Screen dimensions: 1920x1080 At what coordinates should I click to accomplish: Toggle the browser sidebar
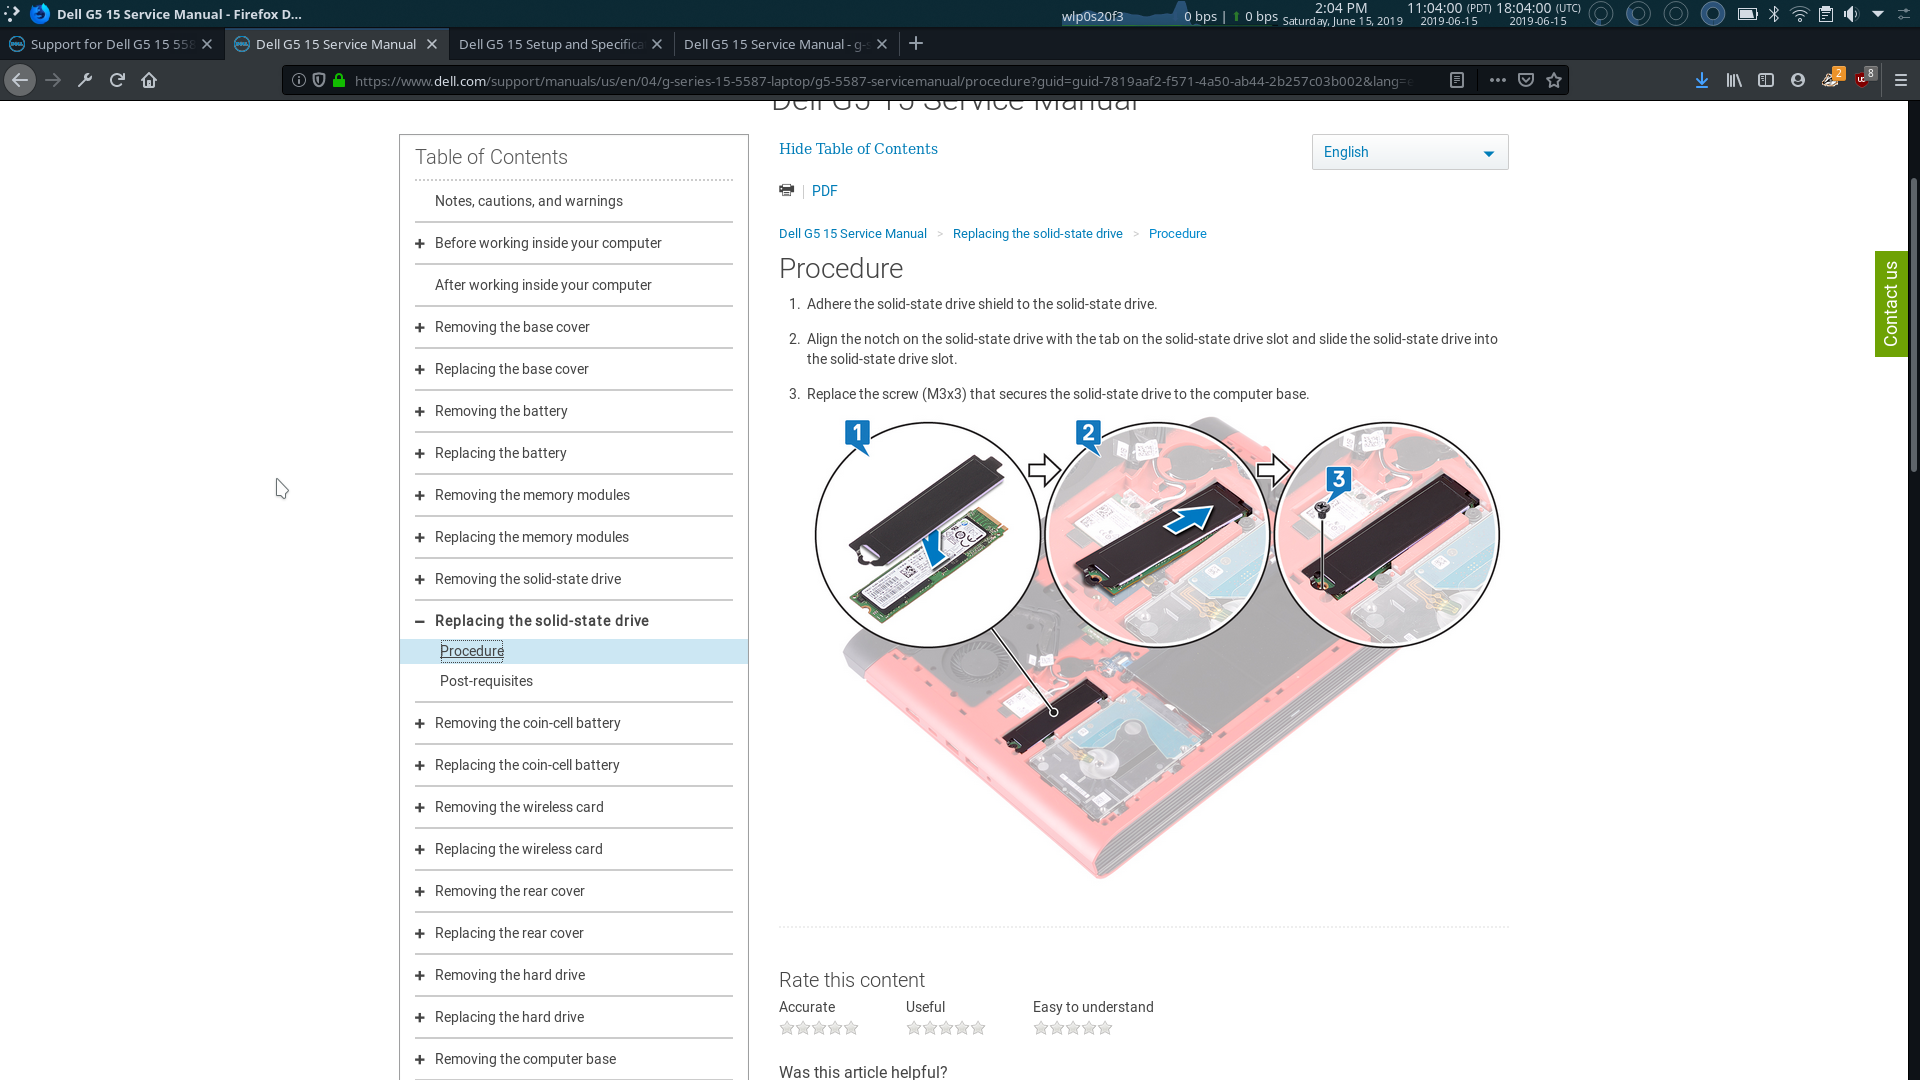1766,80
